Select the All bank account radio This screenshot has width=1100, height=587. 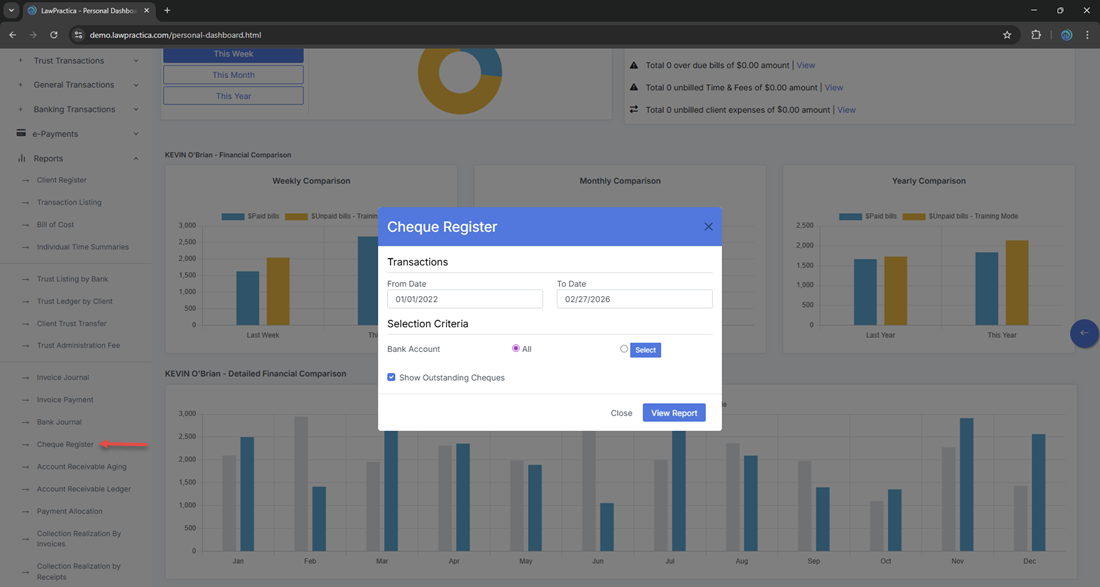pyautogui.click(x=516, y=349)
